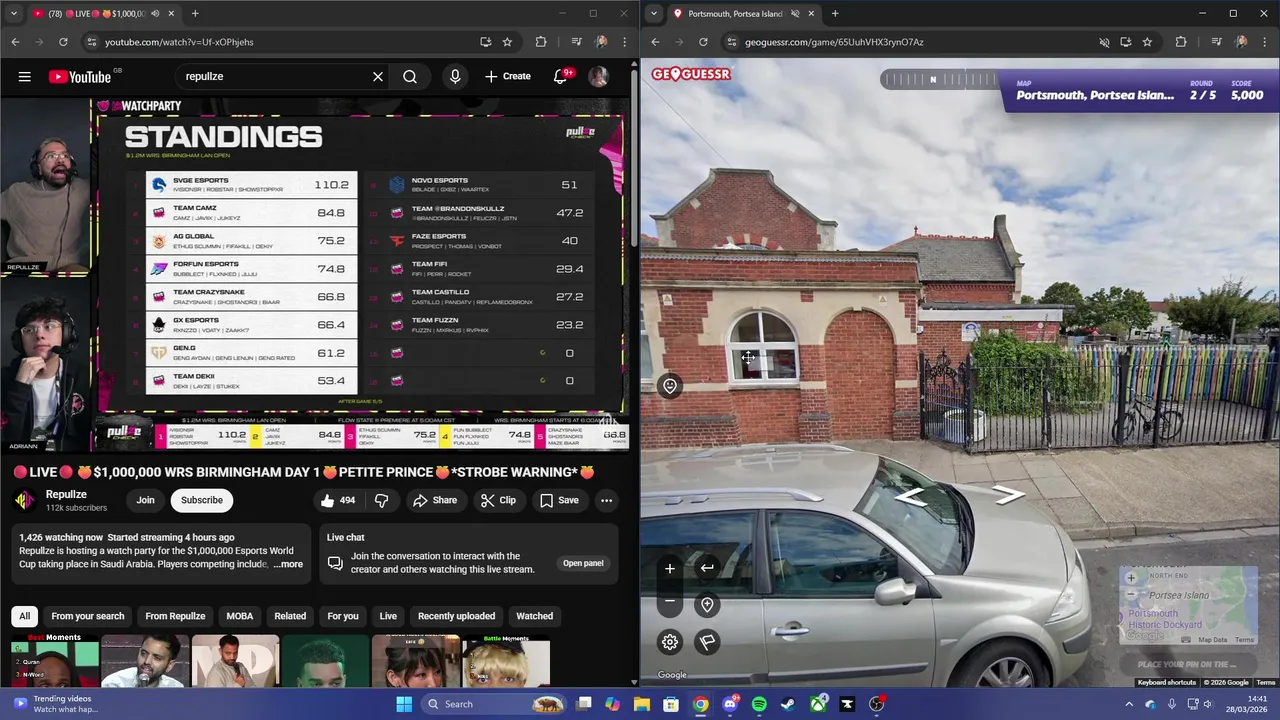Return to start with GeoGuessr flag icon
This screenshot has height=720, width=1280.
[707, 642]
